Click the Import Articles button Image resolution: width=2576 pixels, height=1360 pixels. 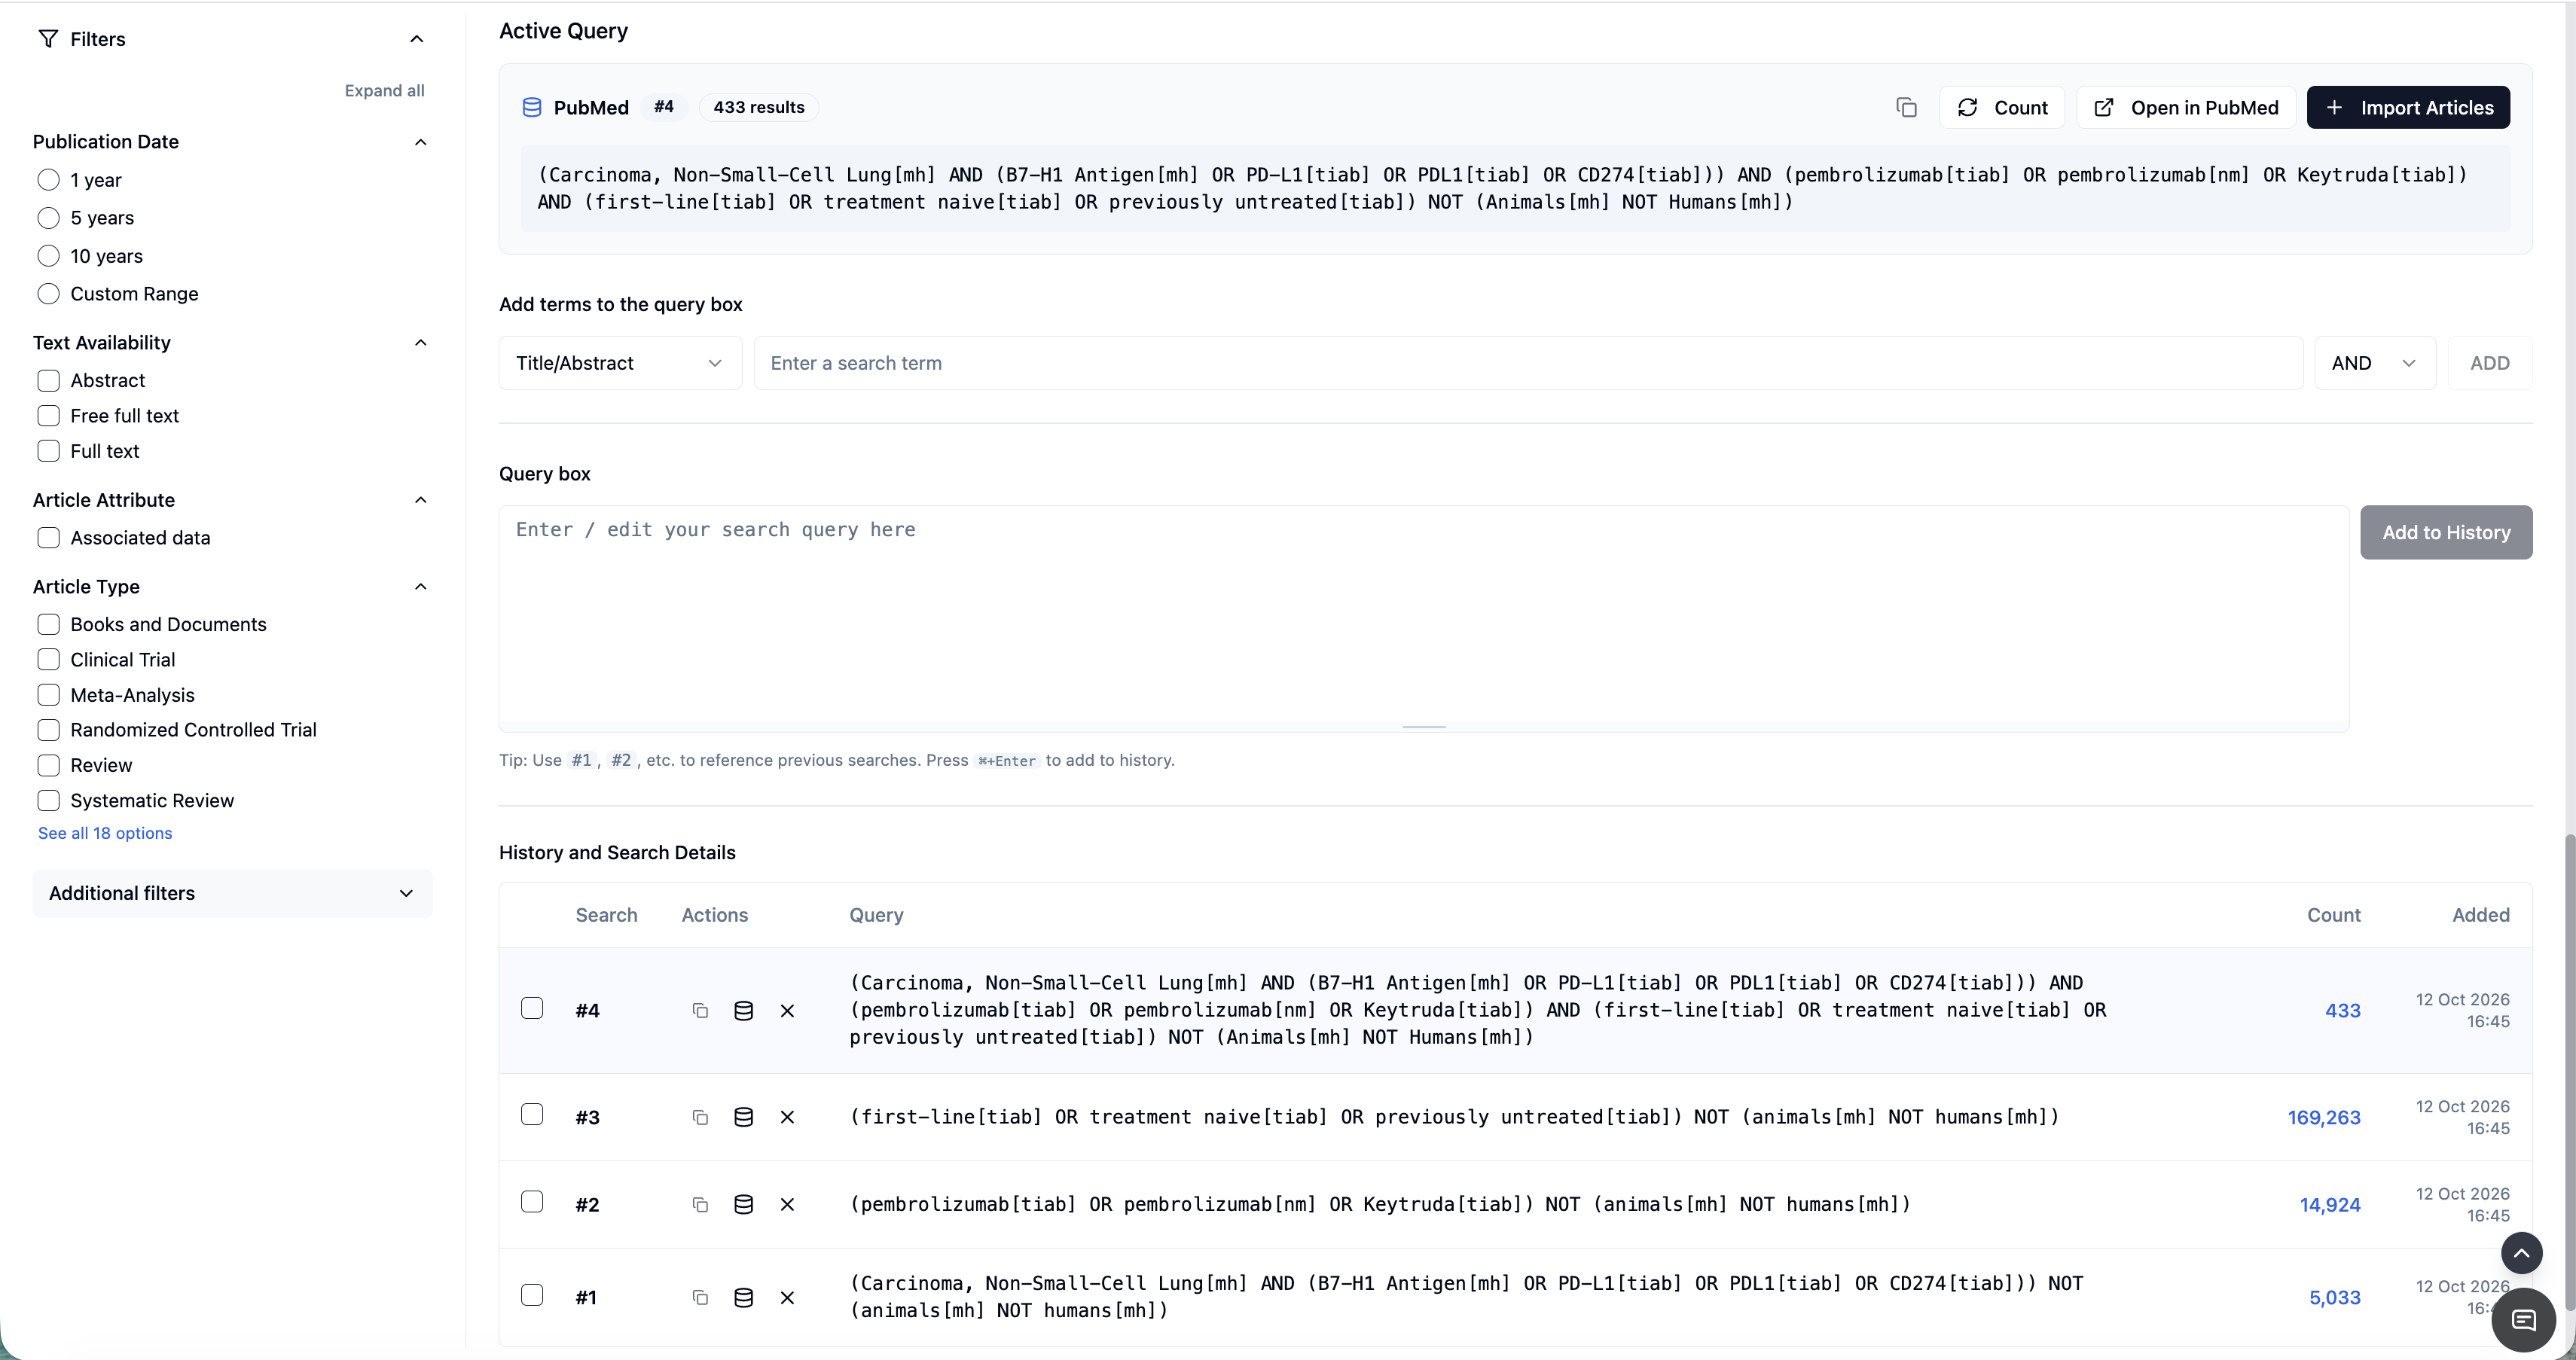[2408, 107]
